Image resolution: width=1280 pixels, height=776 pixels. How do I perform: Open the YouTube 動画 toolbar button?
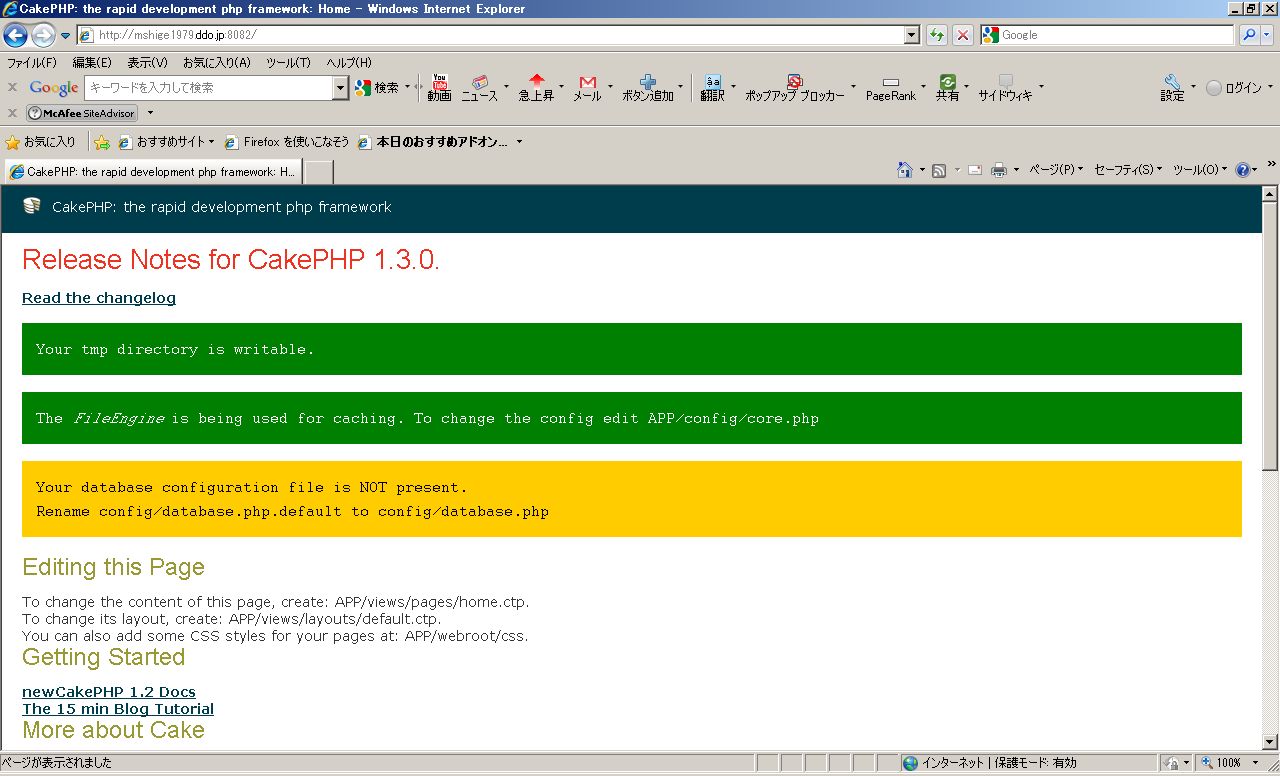439,88
